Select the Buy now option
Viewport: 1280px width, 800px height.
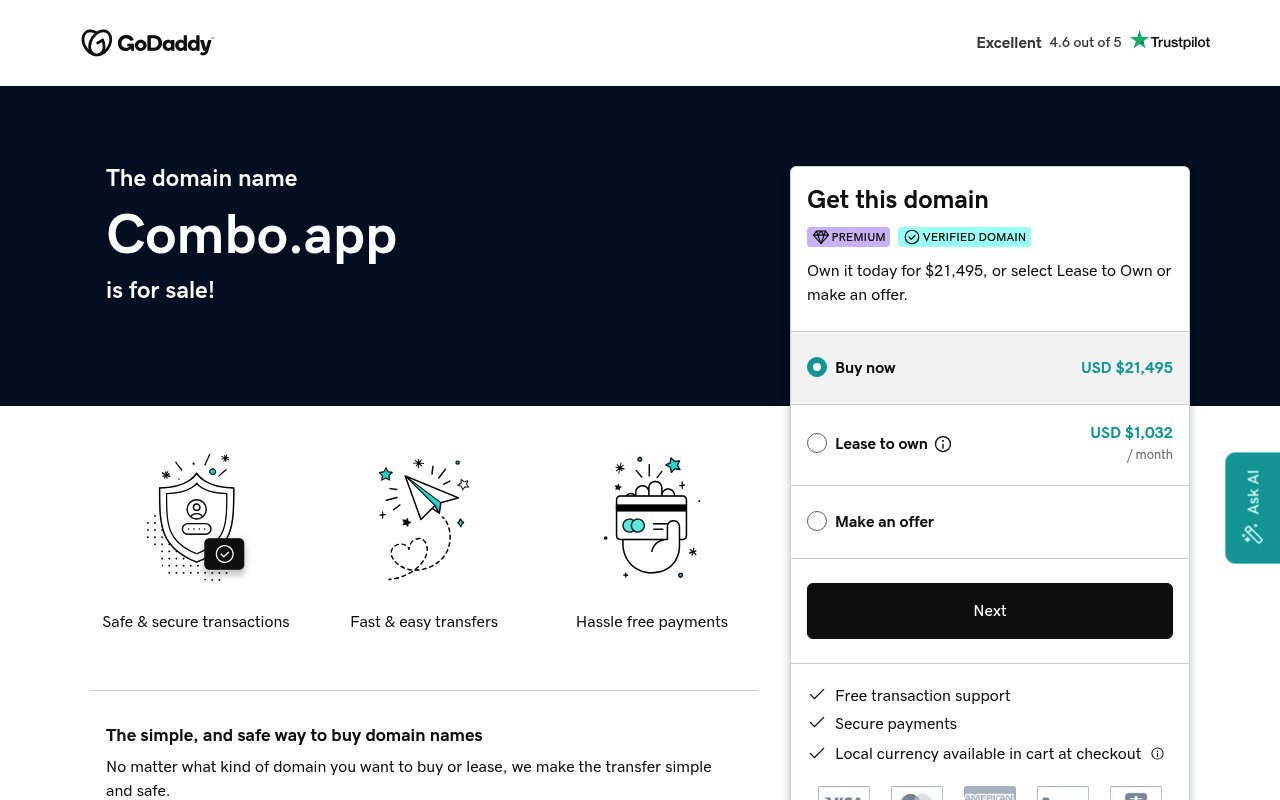pos(817,367)
